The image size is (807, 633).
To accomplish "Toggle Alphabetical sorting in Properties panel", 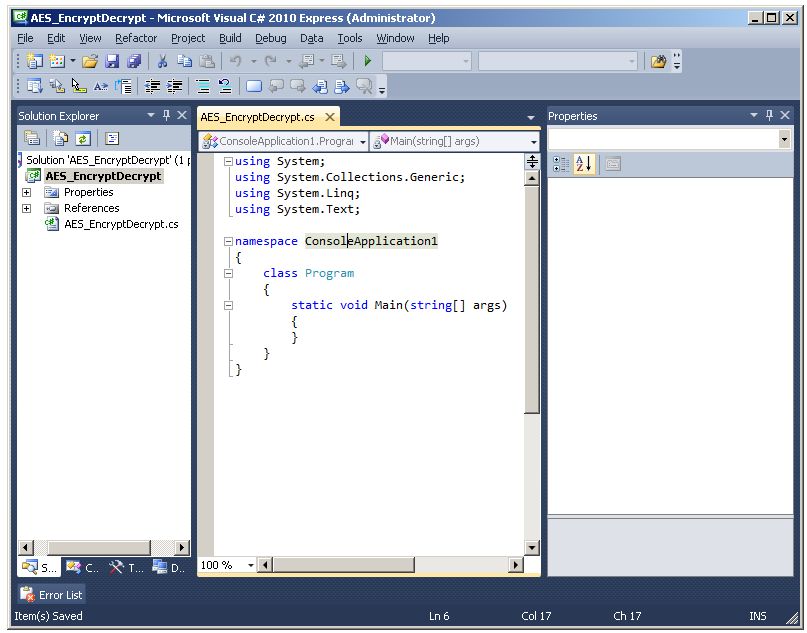I will (584, 164).
